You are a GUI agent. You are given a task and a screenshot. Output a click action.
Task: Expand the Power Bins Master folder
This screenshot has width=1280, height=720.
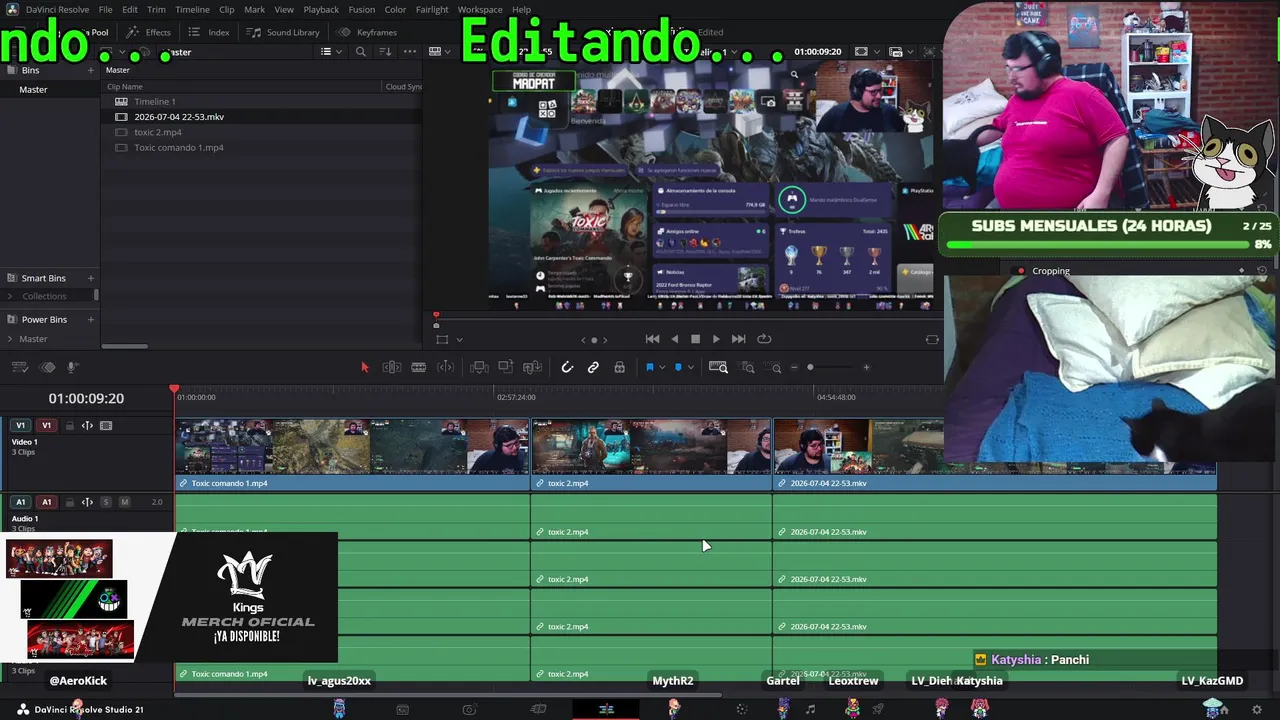click(x=10, y=339)
